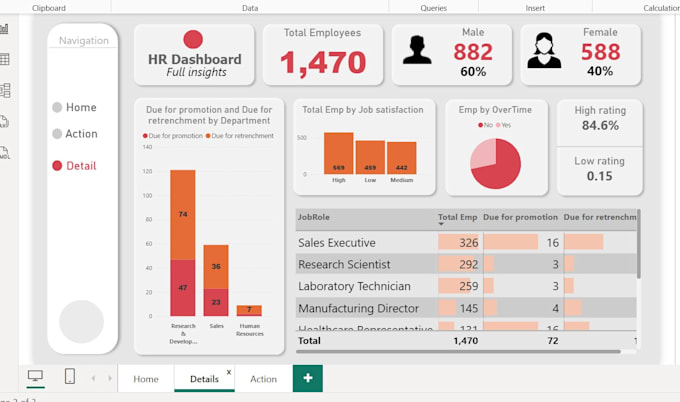This screenshot has width=680, height=402.
Task: Select Yes legend marker in OverTime chart
Action: click(498, 125)
